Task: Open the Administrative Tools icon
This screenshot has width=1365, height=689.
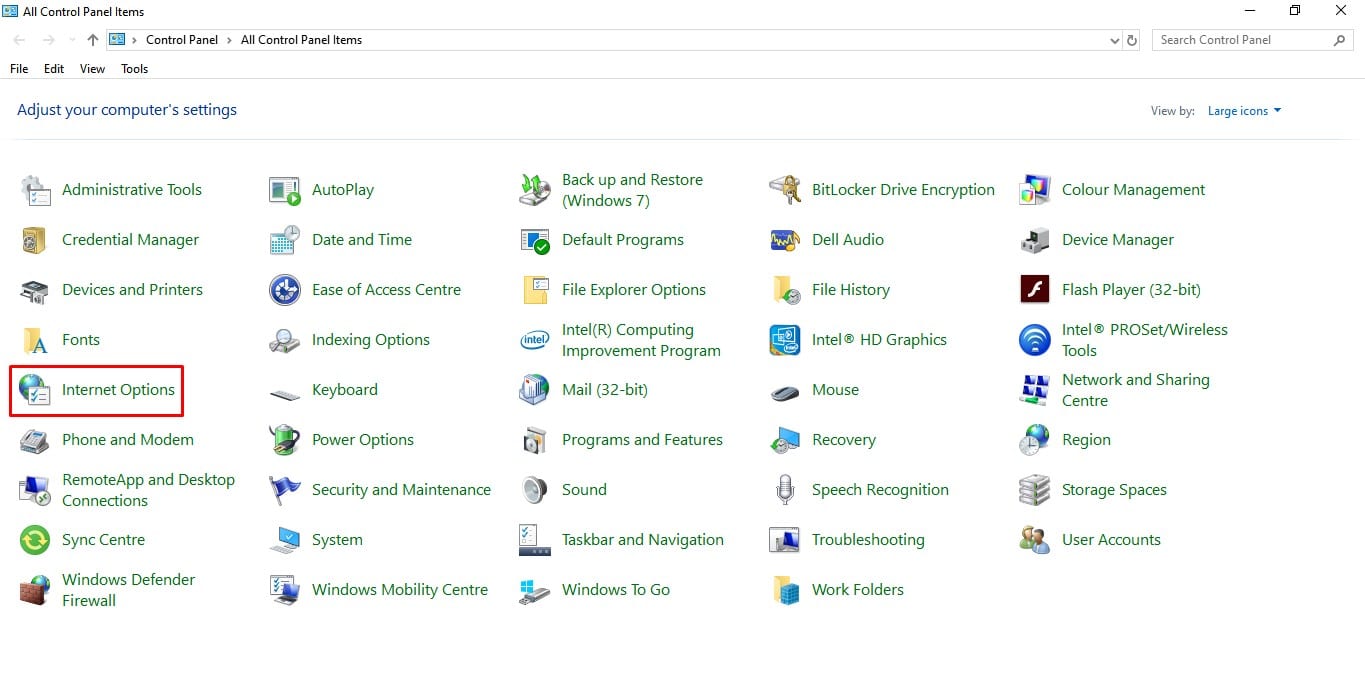Action: 35,190
